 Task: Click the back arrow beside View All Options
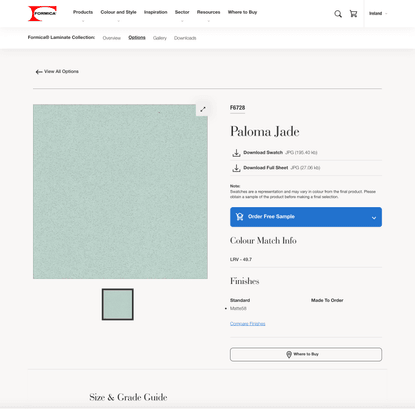tap(39, 72)
